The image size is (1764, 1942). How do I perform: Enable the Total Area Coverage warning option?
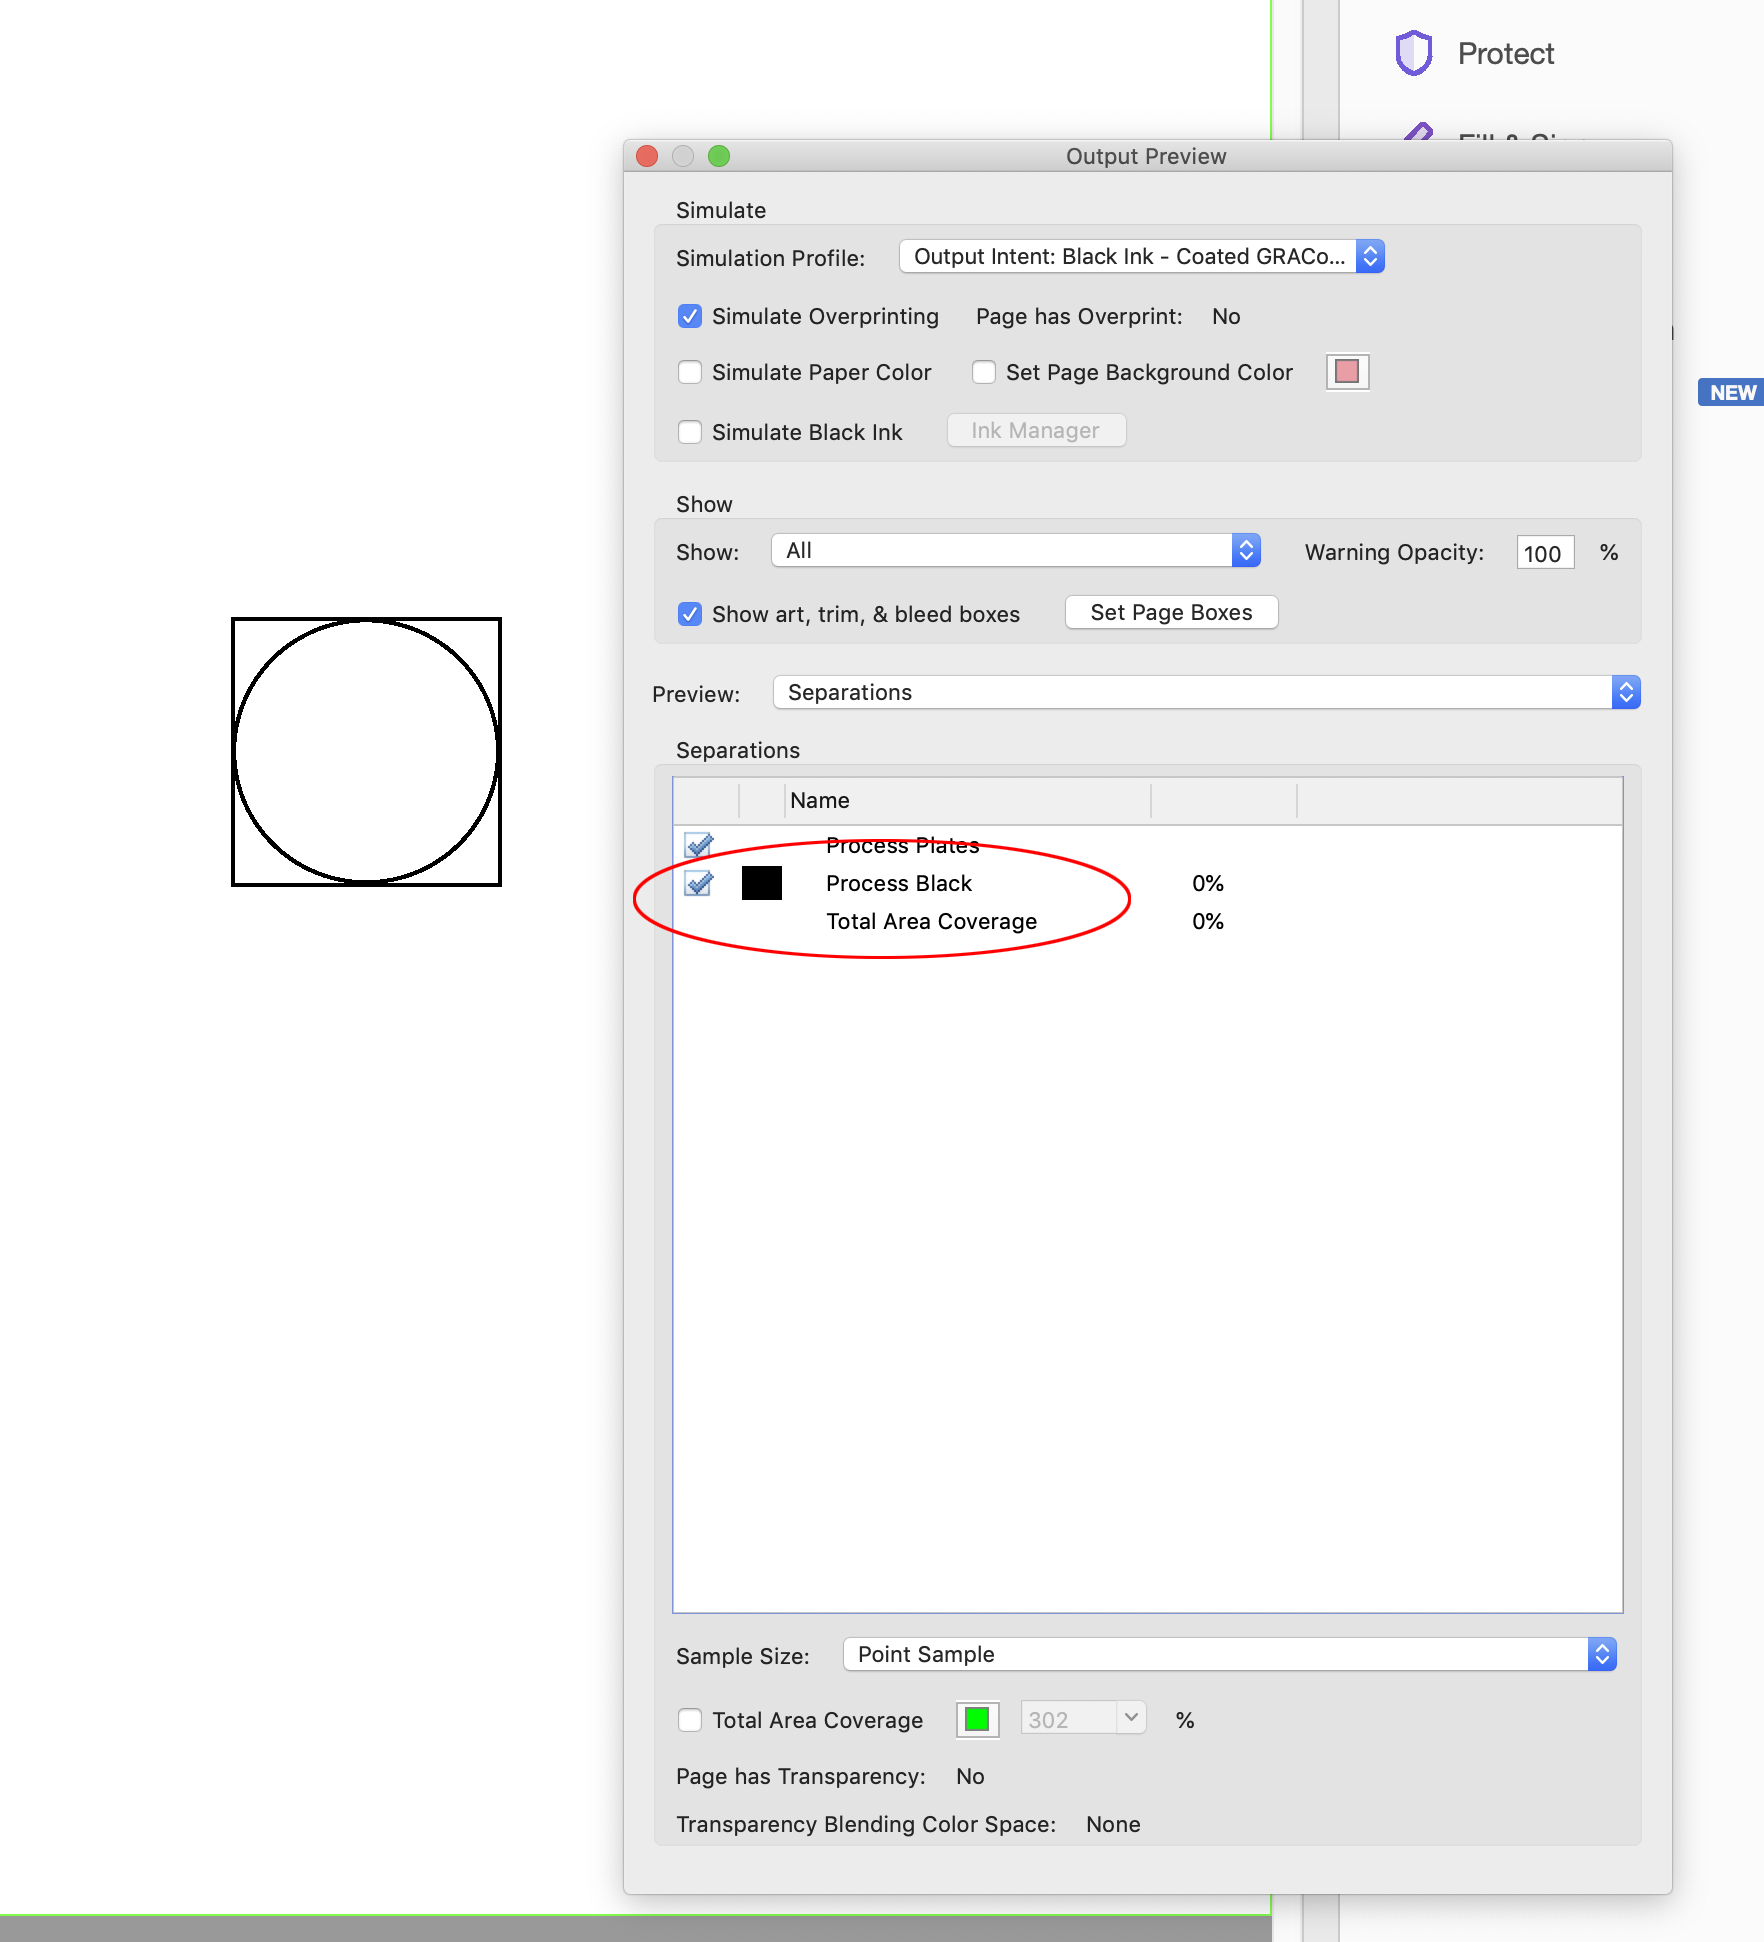tap(690, 1719)
